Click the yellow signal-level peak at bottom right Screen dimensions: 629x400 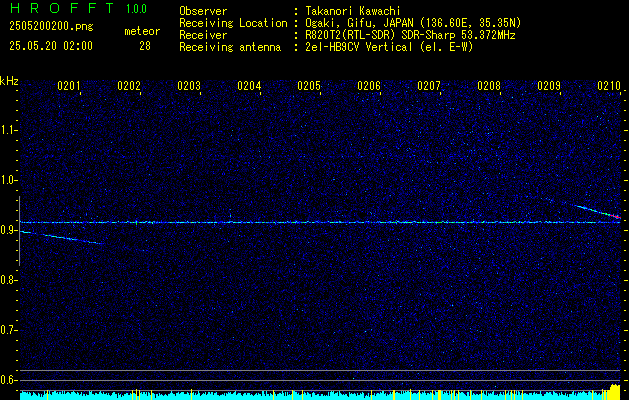614,391
